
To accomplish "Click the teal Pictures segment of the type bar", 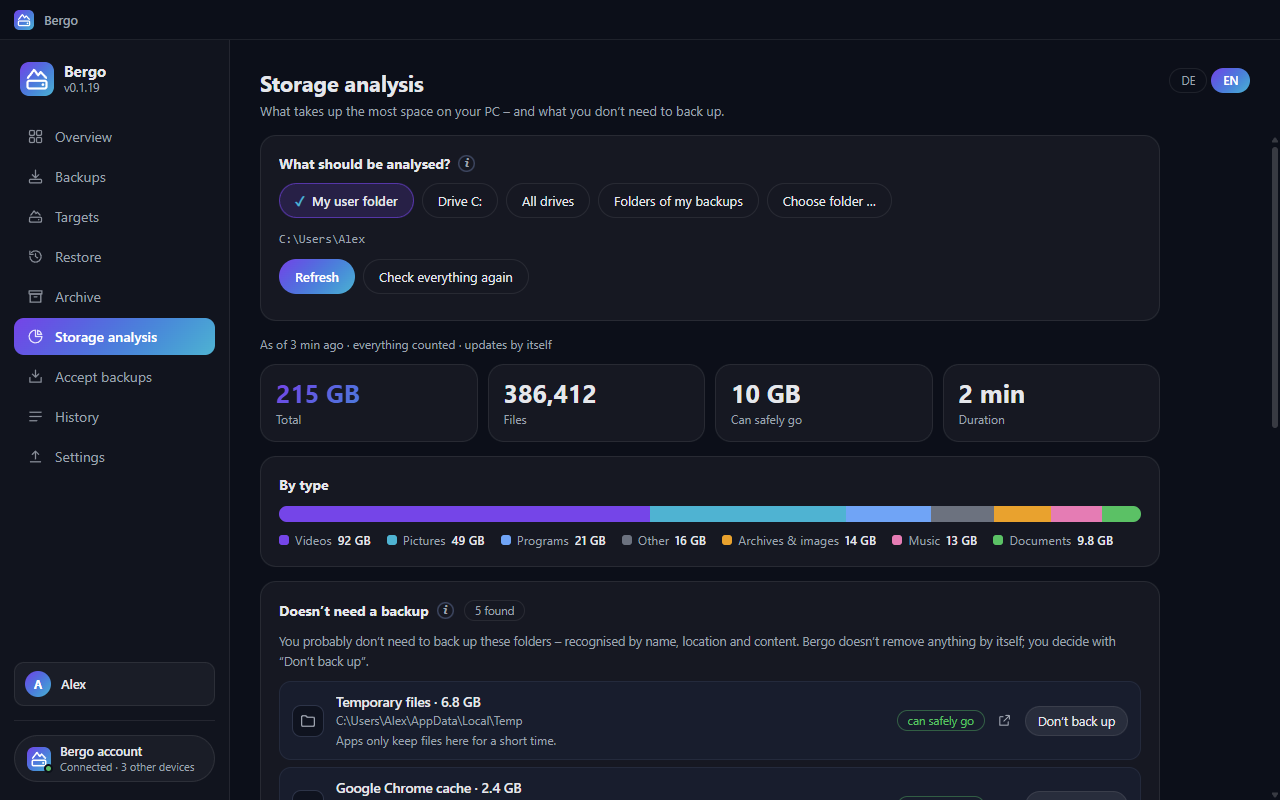I will tap(748, 514).
